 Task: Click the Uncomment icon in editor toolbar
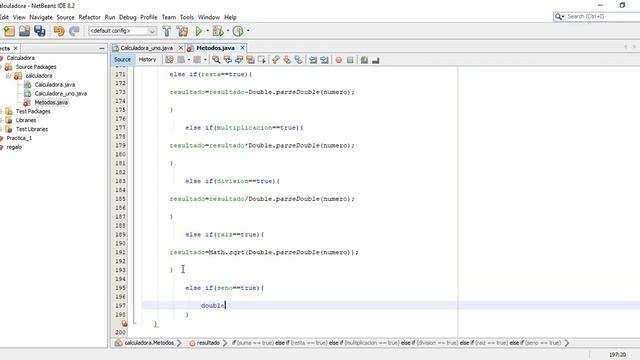[376, 60]
